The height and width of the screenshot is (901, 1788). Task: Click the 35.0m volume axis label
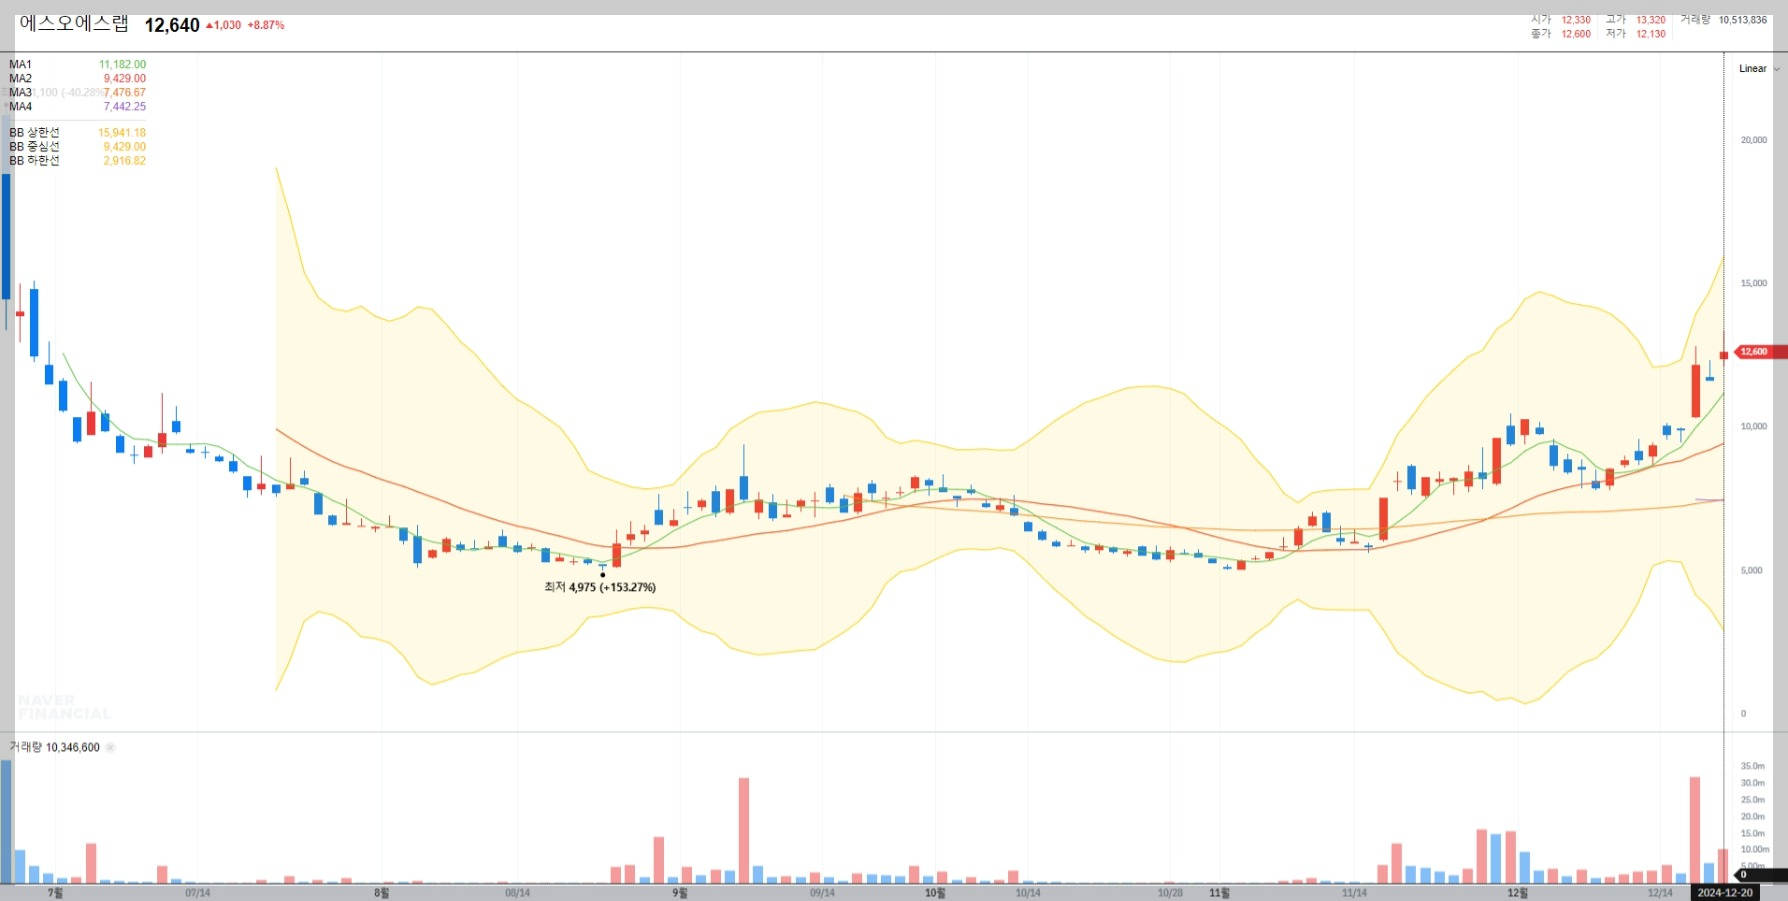coord(1753,766)
